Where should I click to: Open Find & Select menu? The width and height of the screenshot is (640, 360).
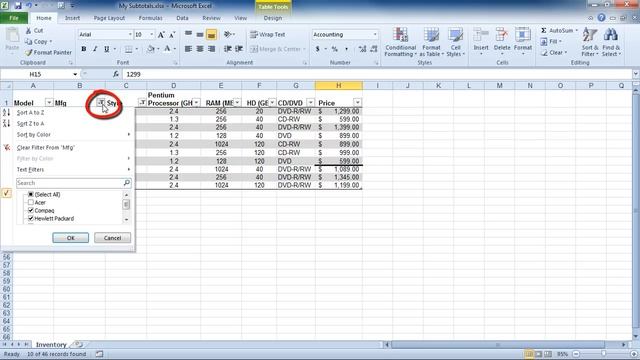[x=611, y=42]
